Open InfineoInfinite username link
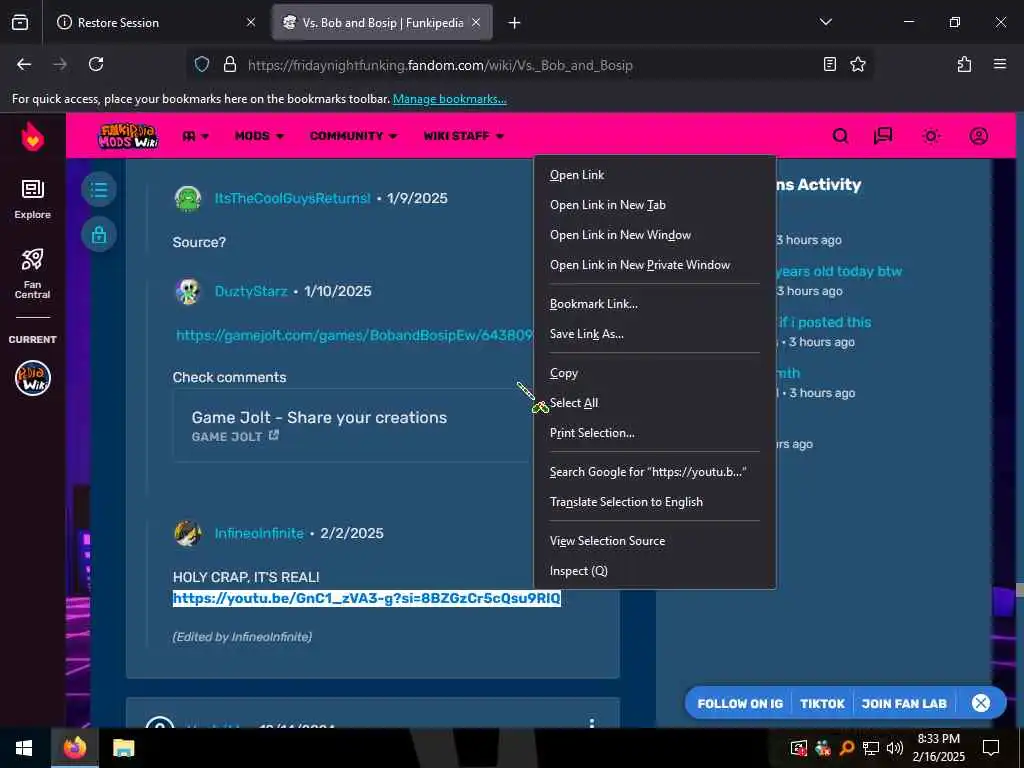Viewport: 1024px width, 768px height. [259, 534]
